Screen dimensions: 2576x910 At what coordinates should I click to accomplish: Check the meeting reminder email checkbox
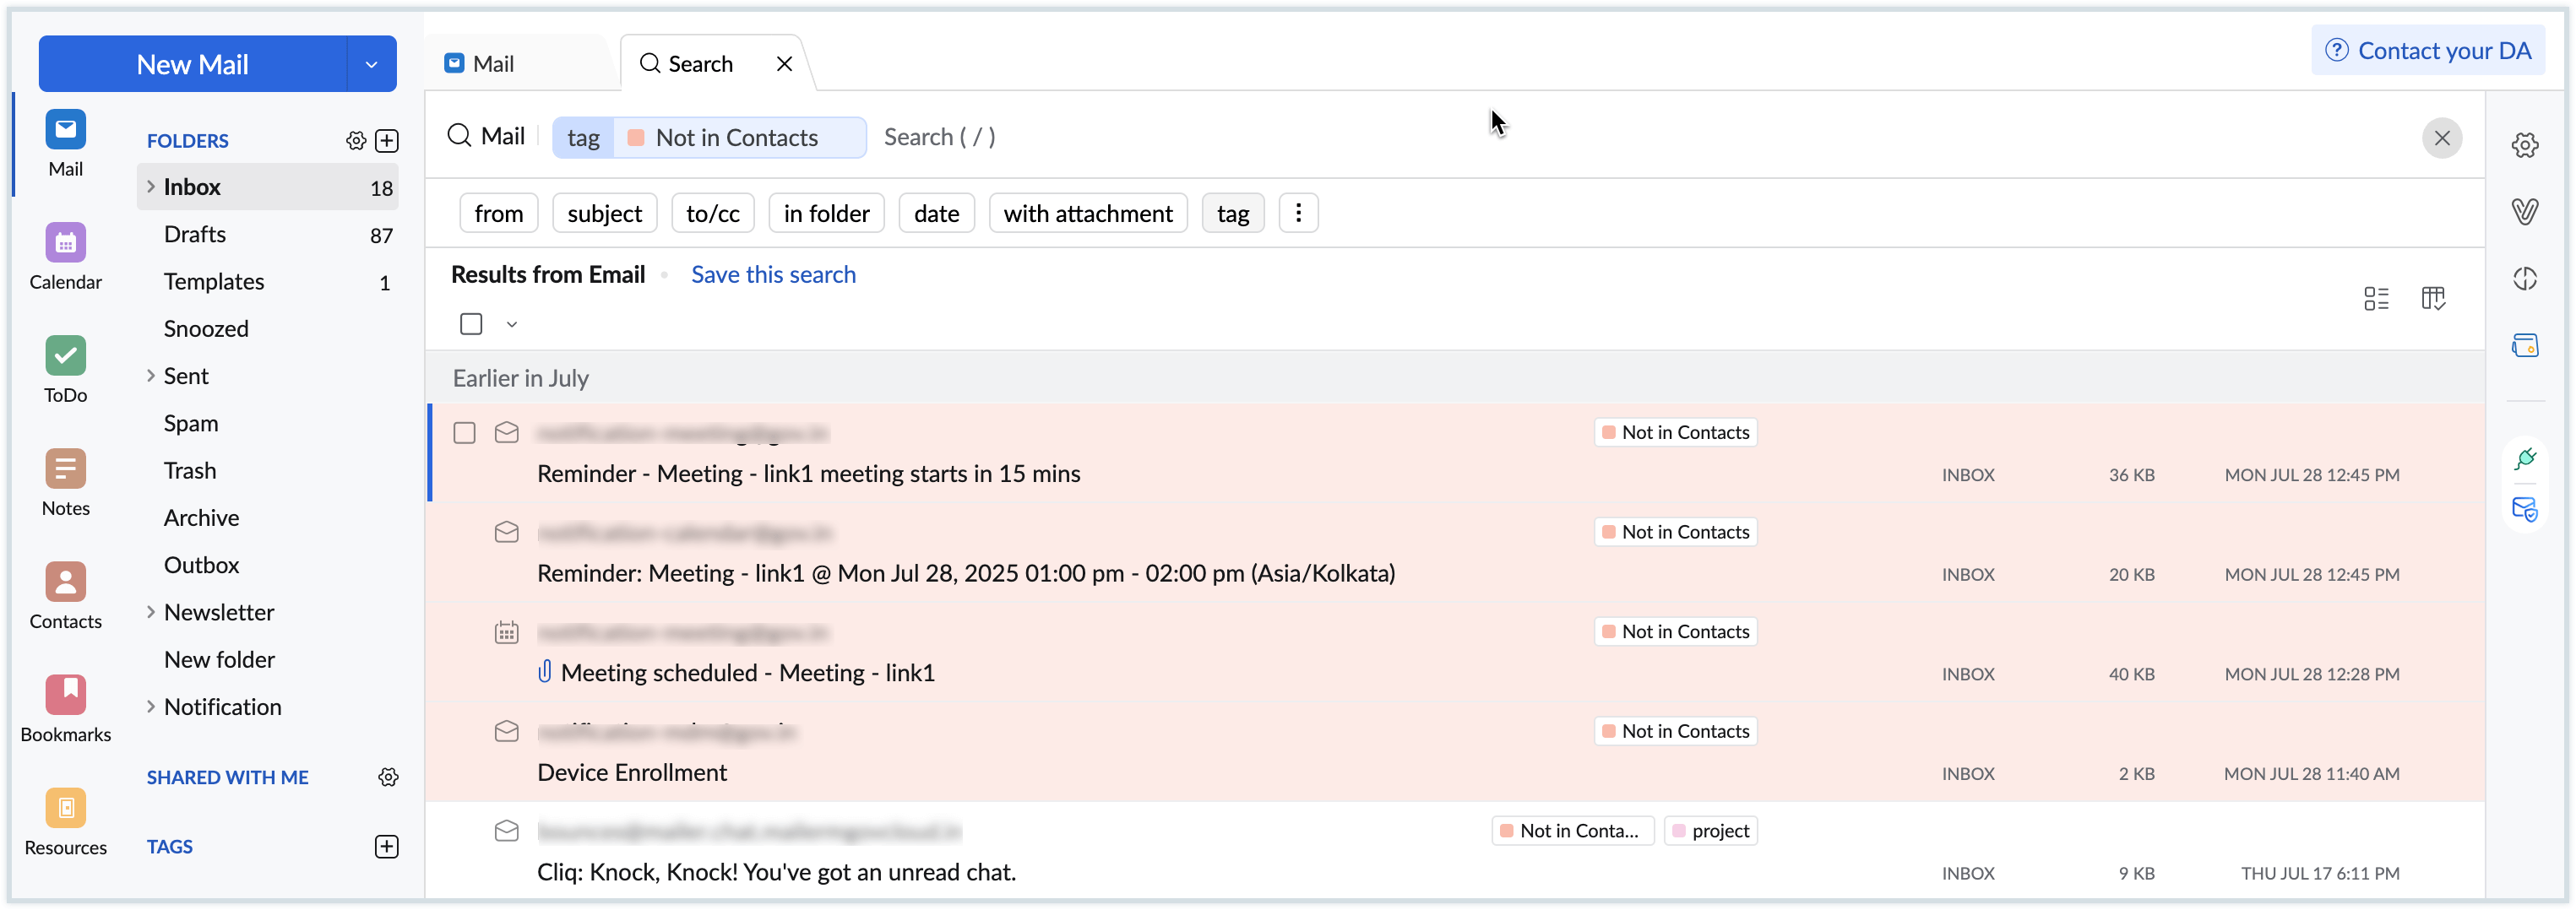pyautogui.click(x=464, y=433)
